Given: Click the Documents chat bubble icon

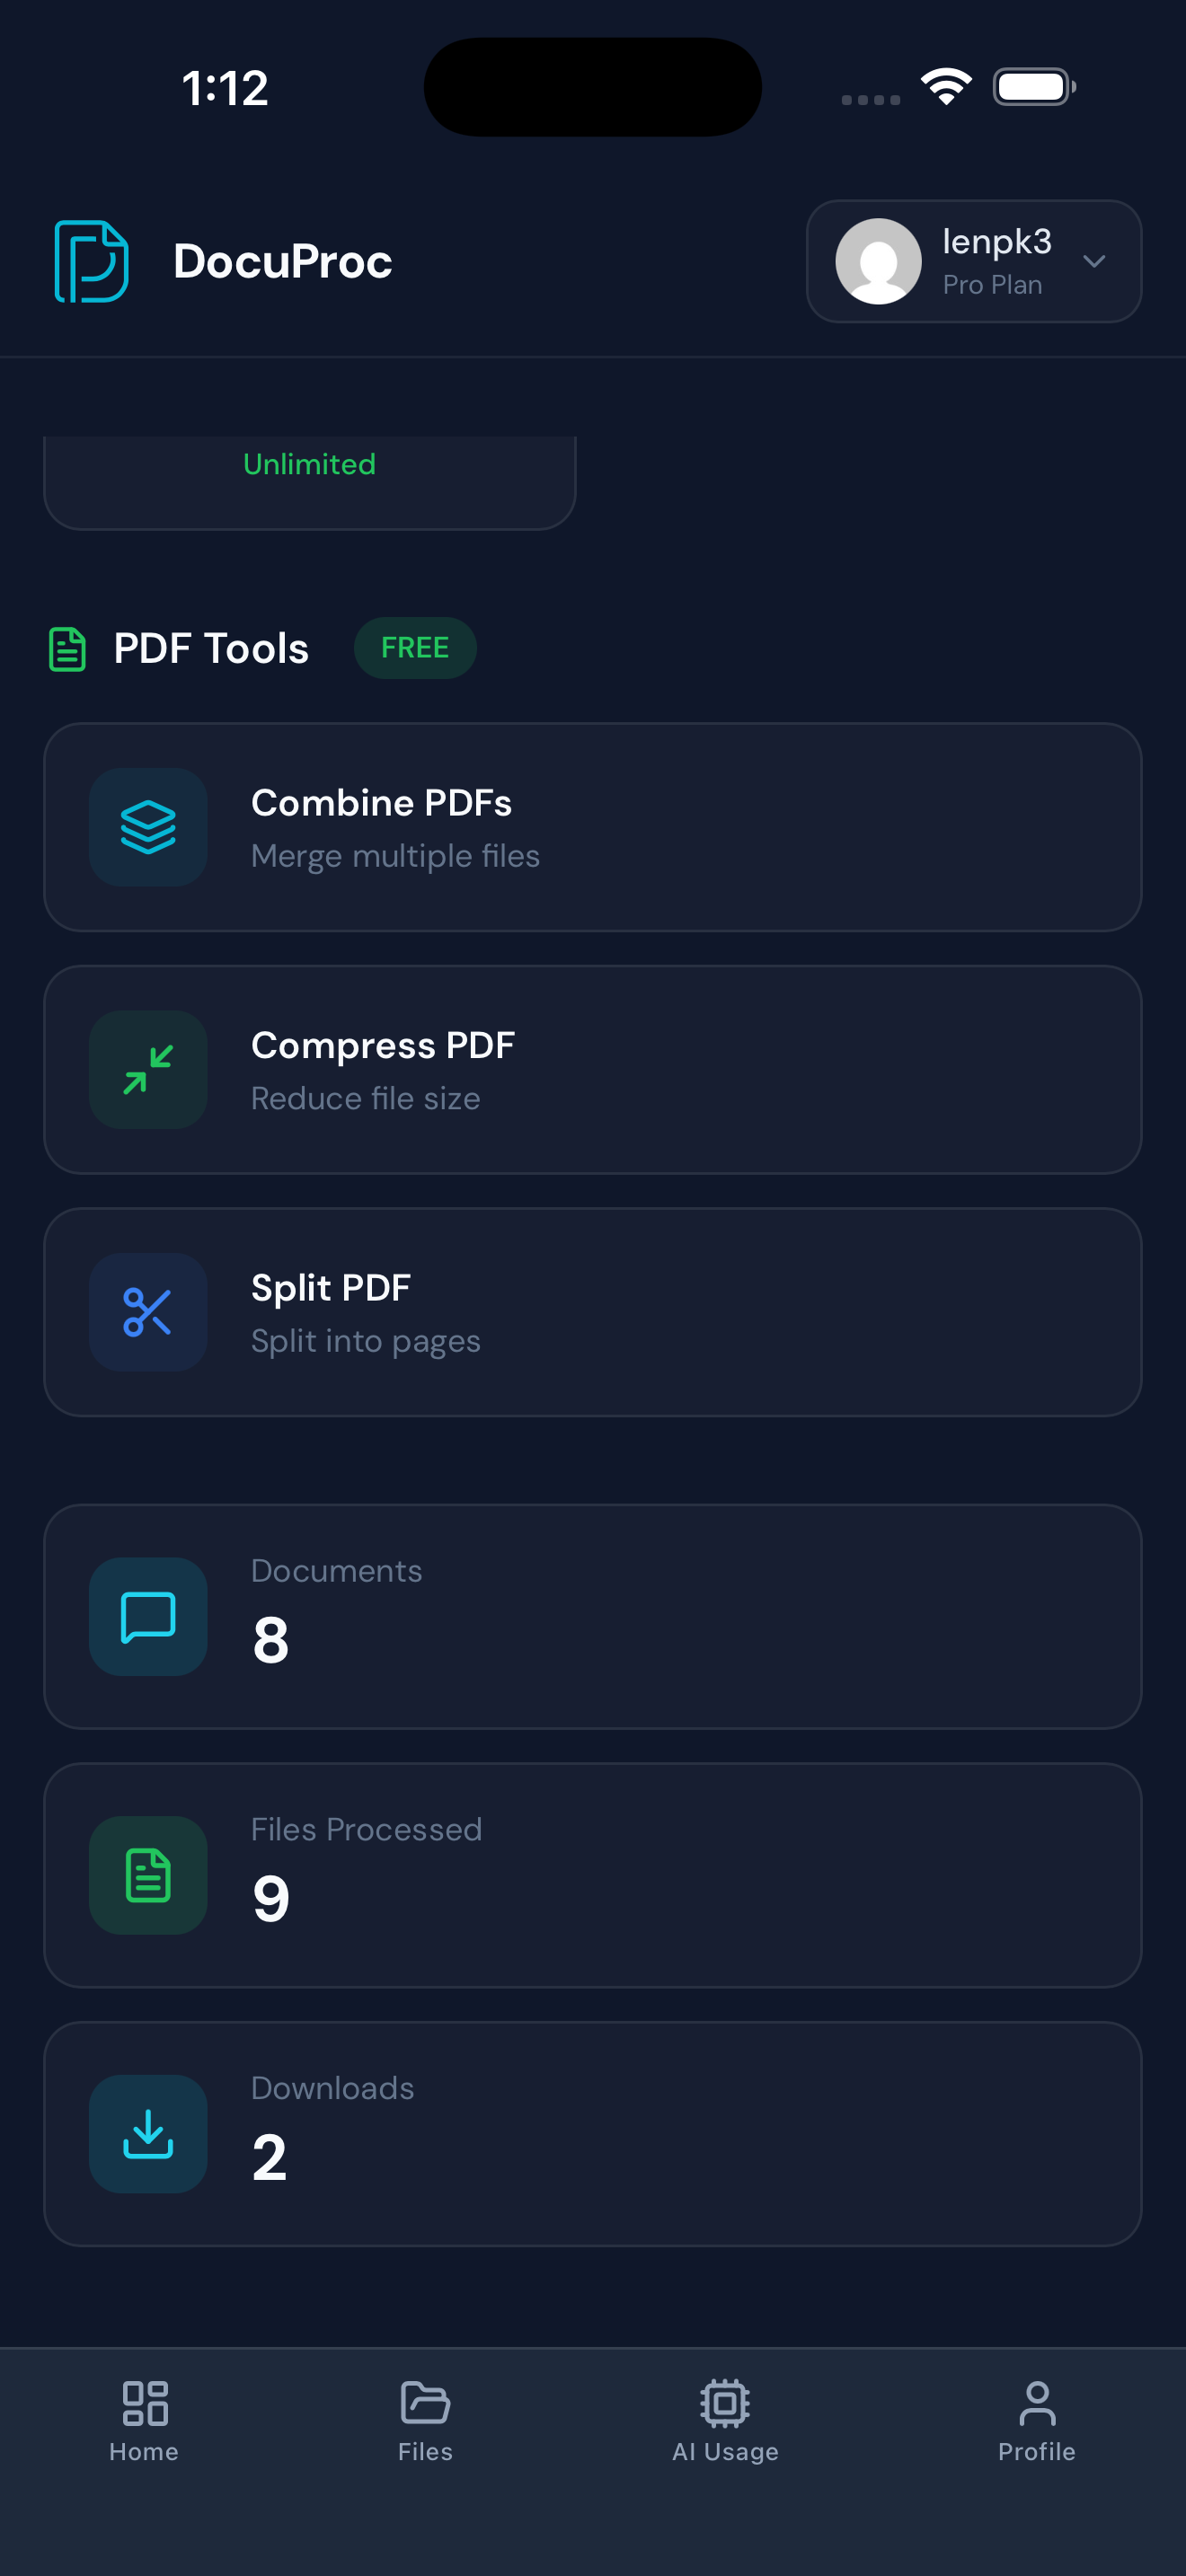Looking at the screenshot, I should tap(148, 1616).
